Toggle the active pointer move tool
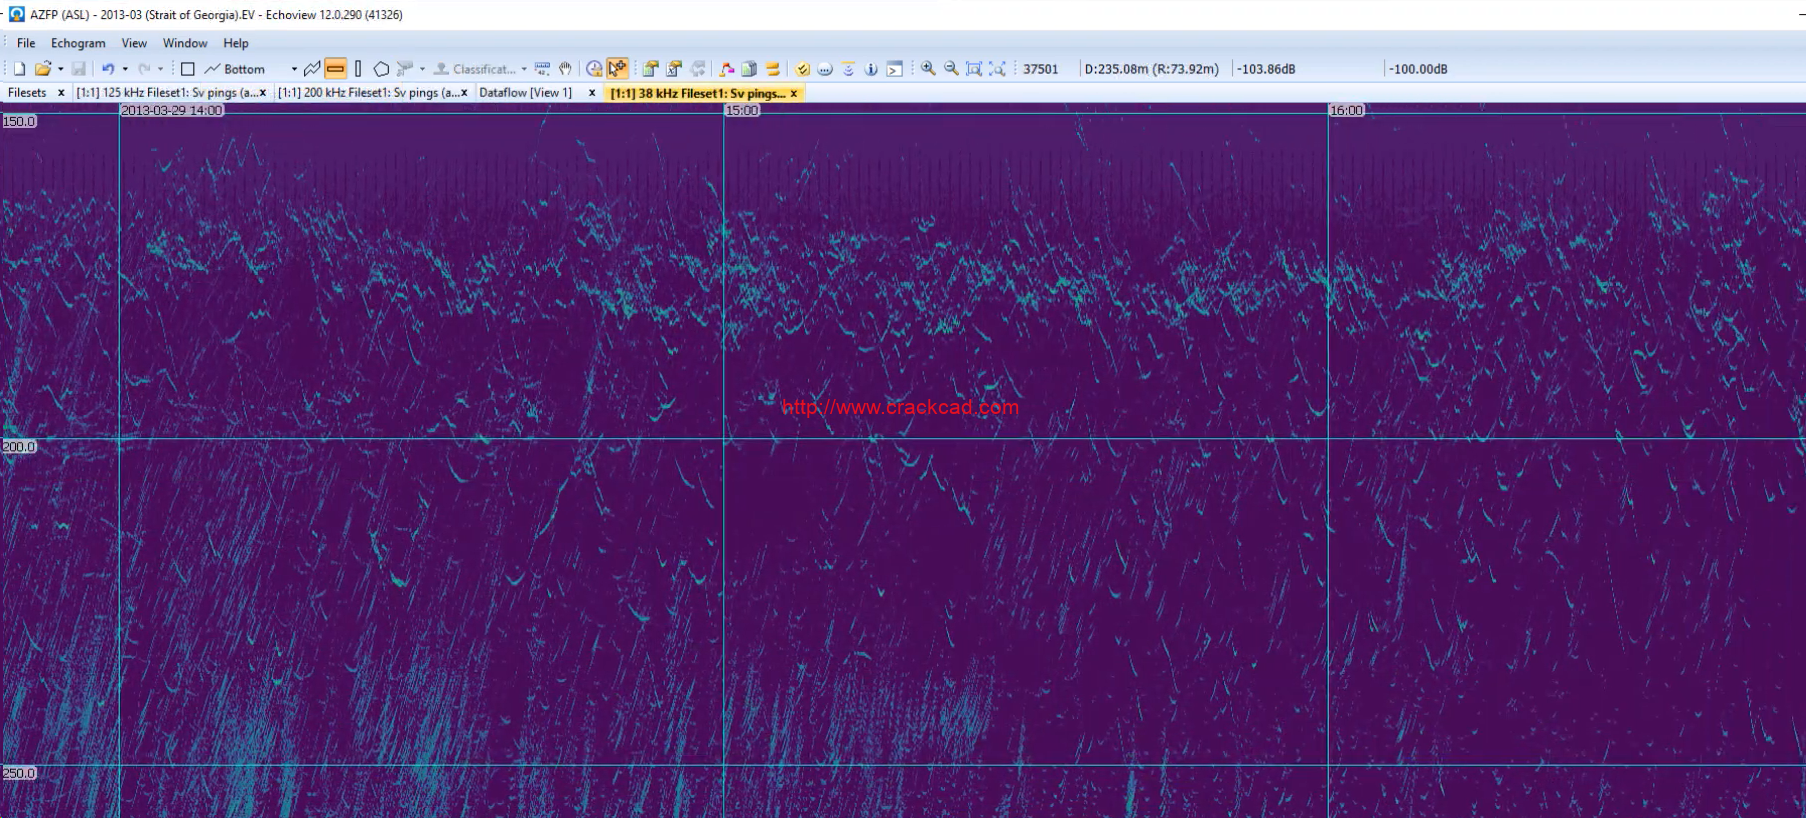Viewport: 1806px width, 818px height. 618,69
